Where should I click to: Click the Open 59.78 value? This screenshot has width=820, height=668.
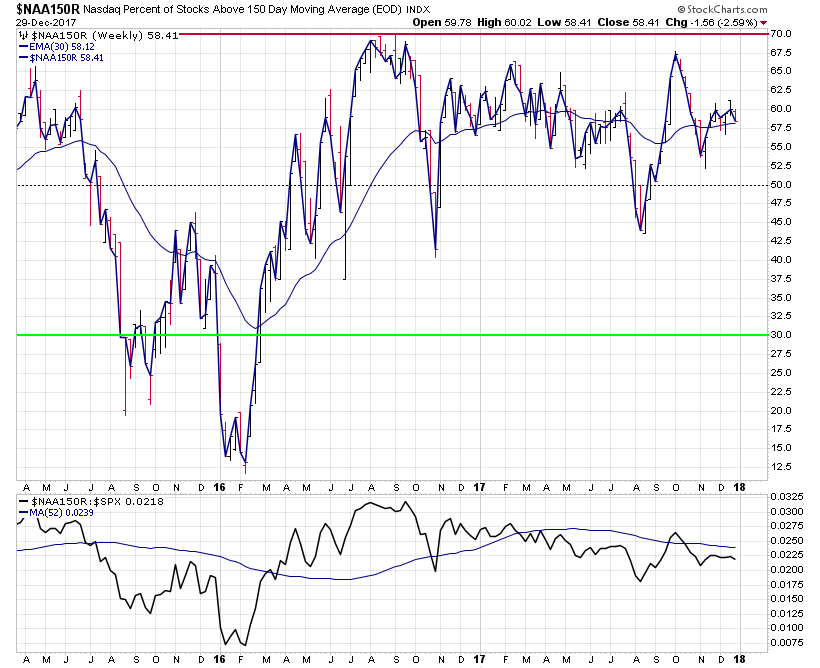pyautogui.click(x=442, y=22)
